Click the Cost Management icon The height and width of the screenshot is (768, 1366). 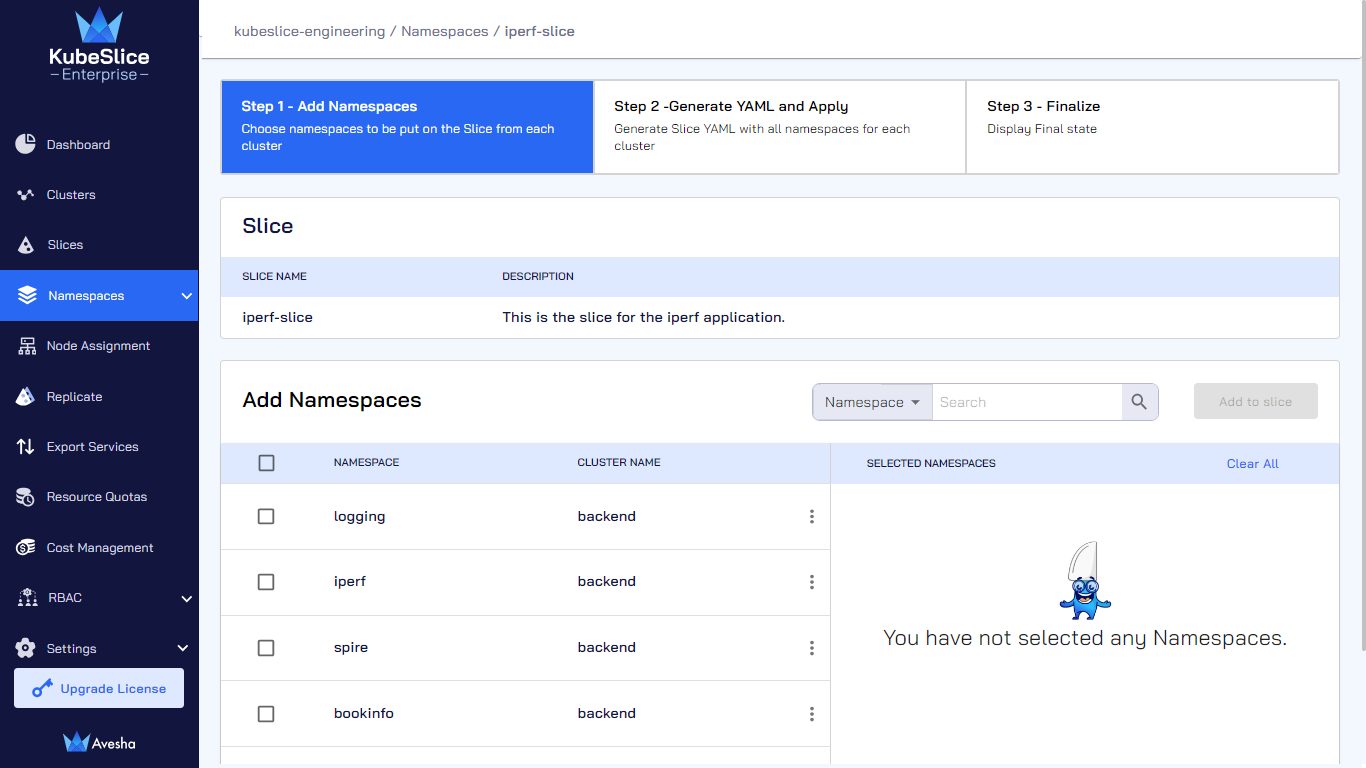pos(26,548)
